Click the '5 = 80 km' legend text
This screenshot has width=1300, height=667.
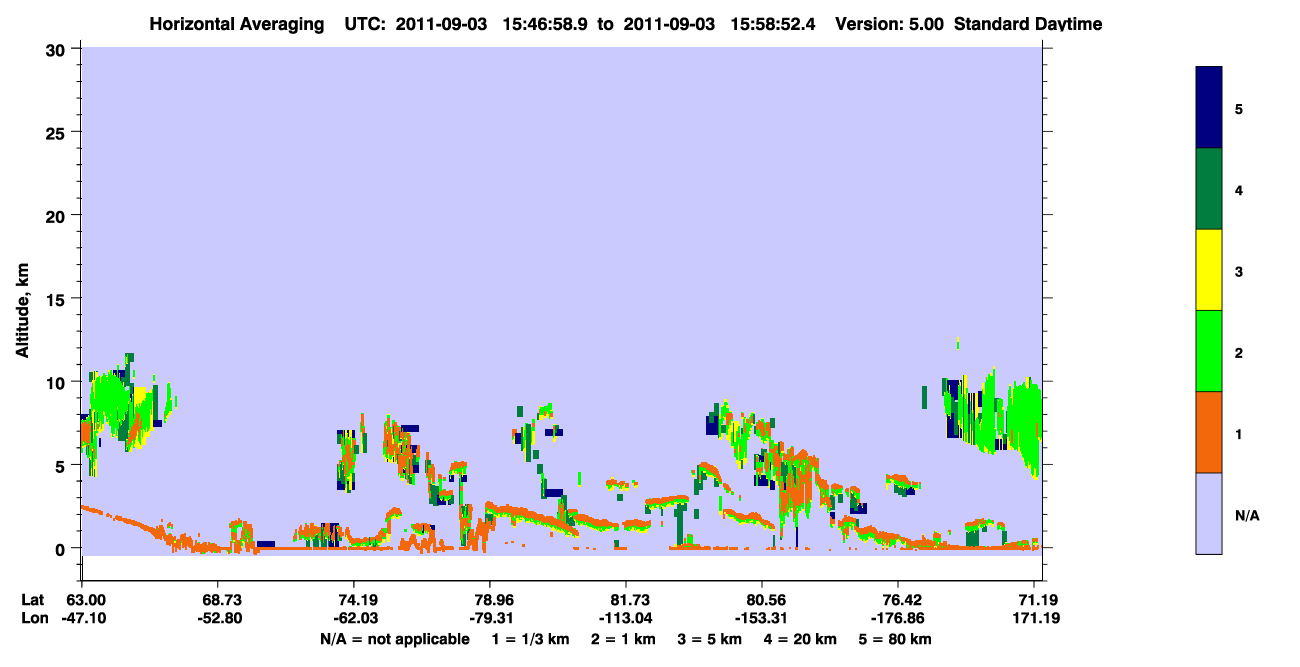(x=896, y=639)
